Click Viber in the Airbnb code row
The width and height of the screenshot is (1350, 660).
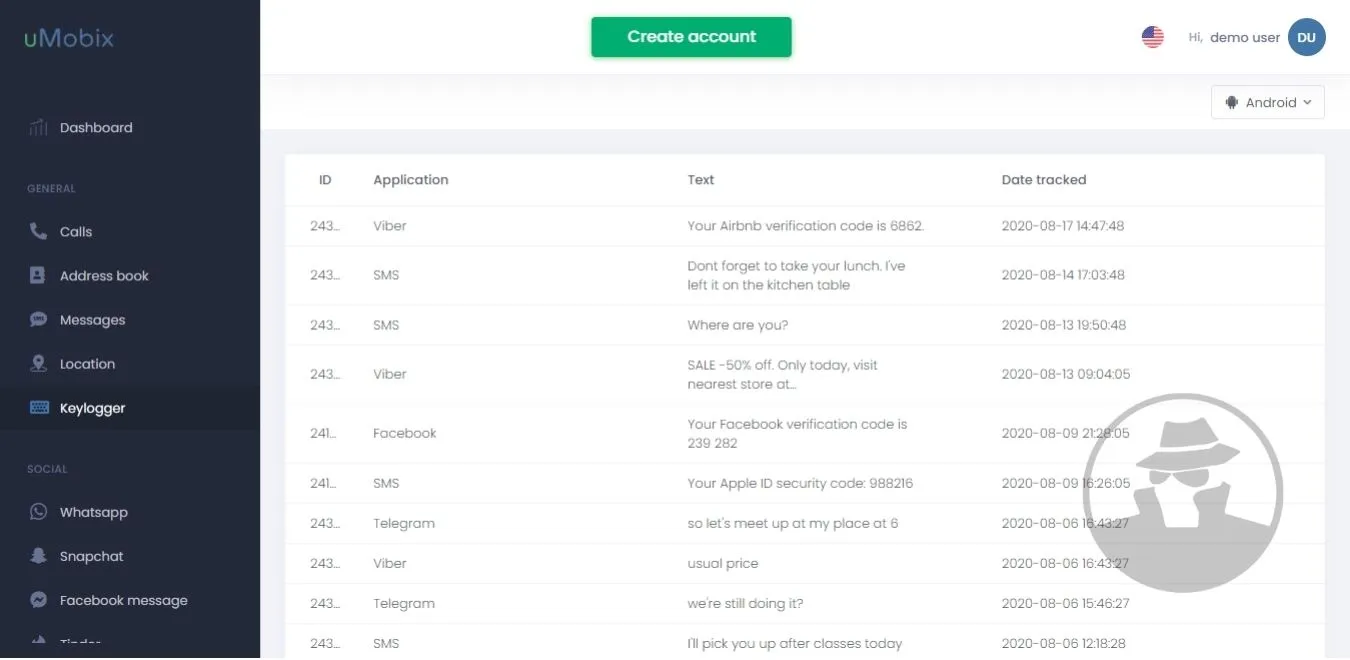tap(390, 226)
